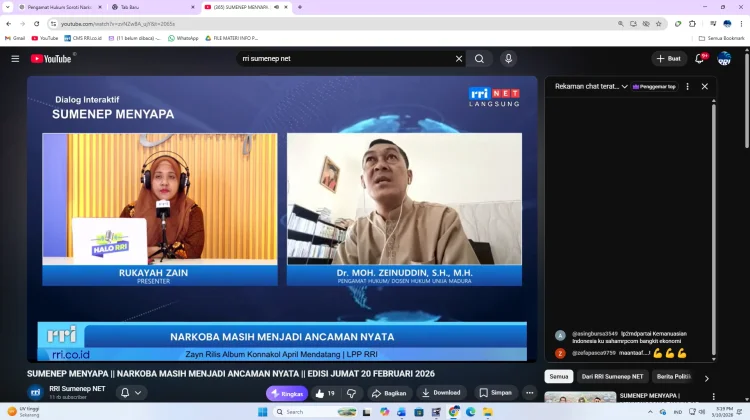Open RRI Sumenep NET channel avatar
The width and height of the screenshot is (750, 420).
pos(35,393)
